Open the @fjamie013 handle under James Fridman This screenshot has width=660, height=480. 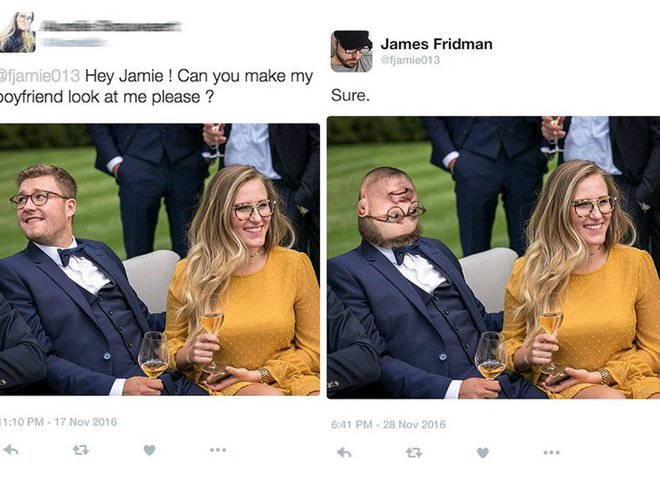(410, 60)
